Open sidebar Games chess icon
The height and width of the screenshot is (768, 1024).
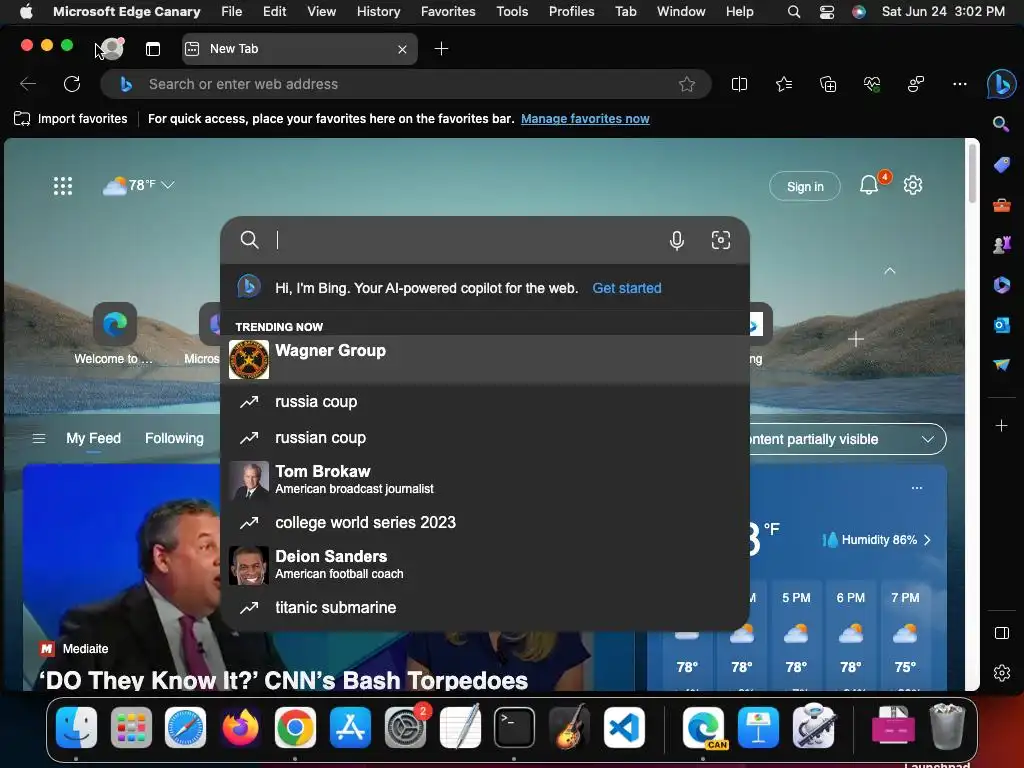click(x=1001, y=245)
